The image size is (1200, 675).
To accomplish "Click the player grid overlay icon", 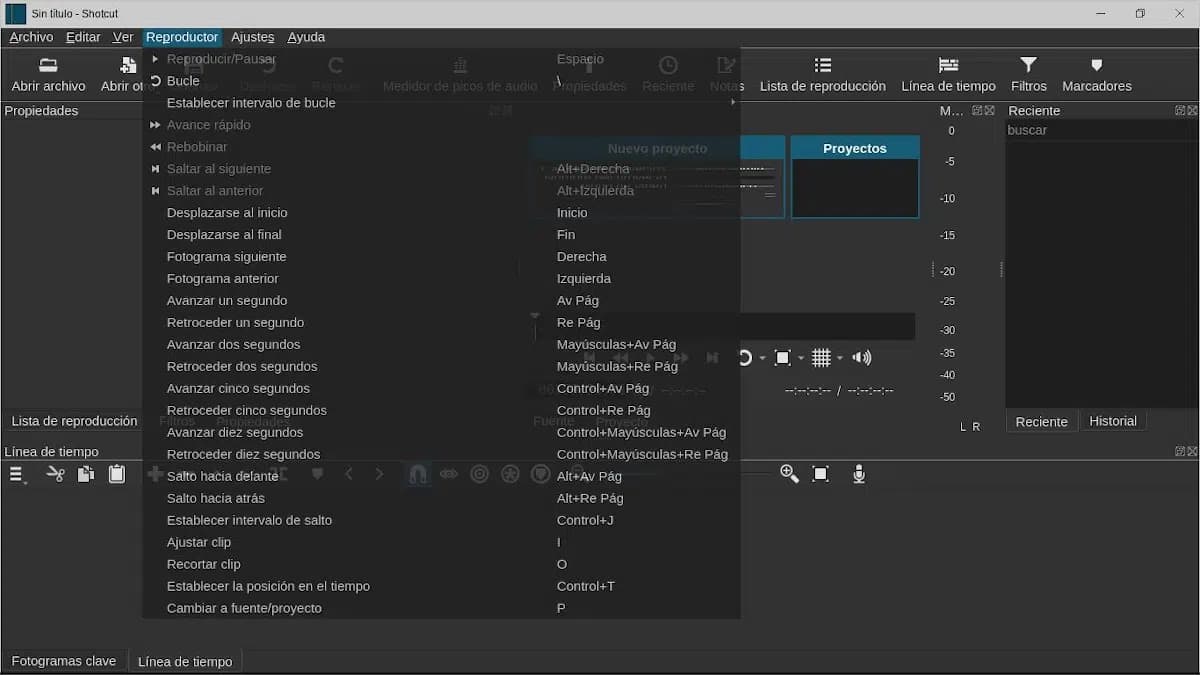I will click(821, 358).
